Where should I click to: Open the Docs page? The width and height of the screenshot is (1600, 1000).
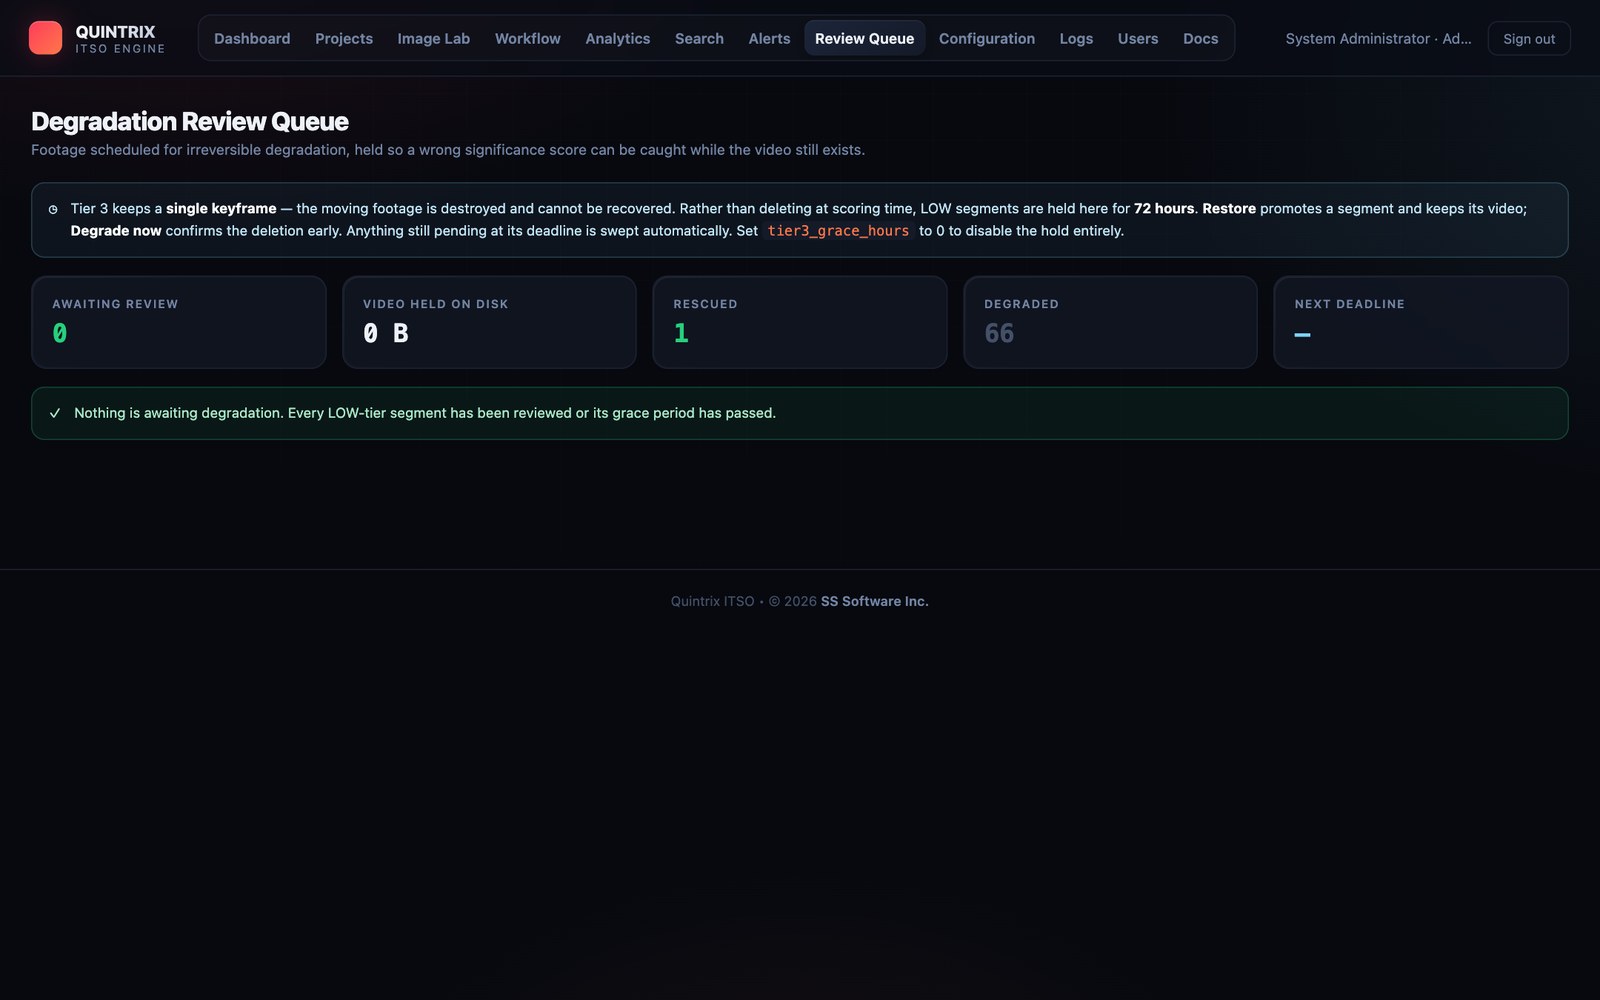pyautogui.click(x=1200, y=38)
